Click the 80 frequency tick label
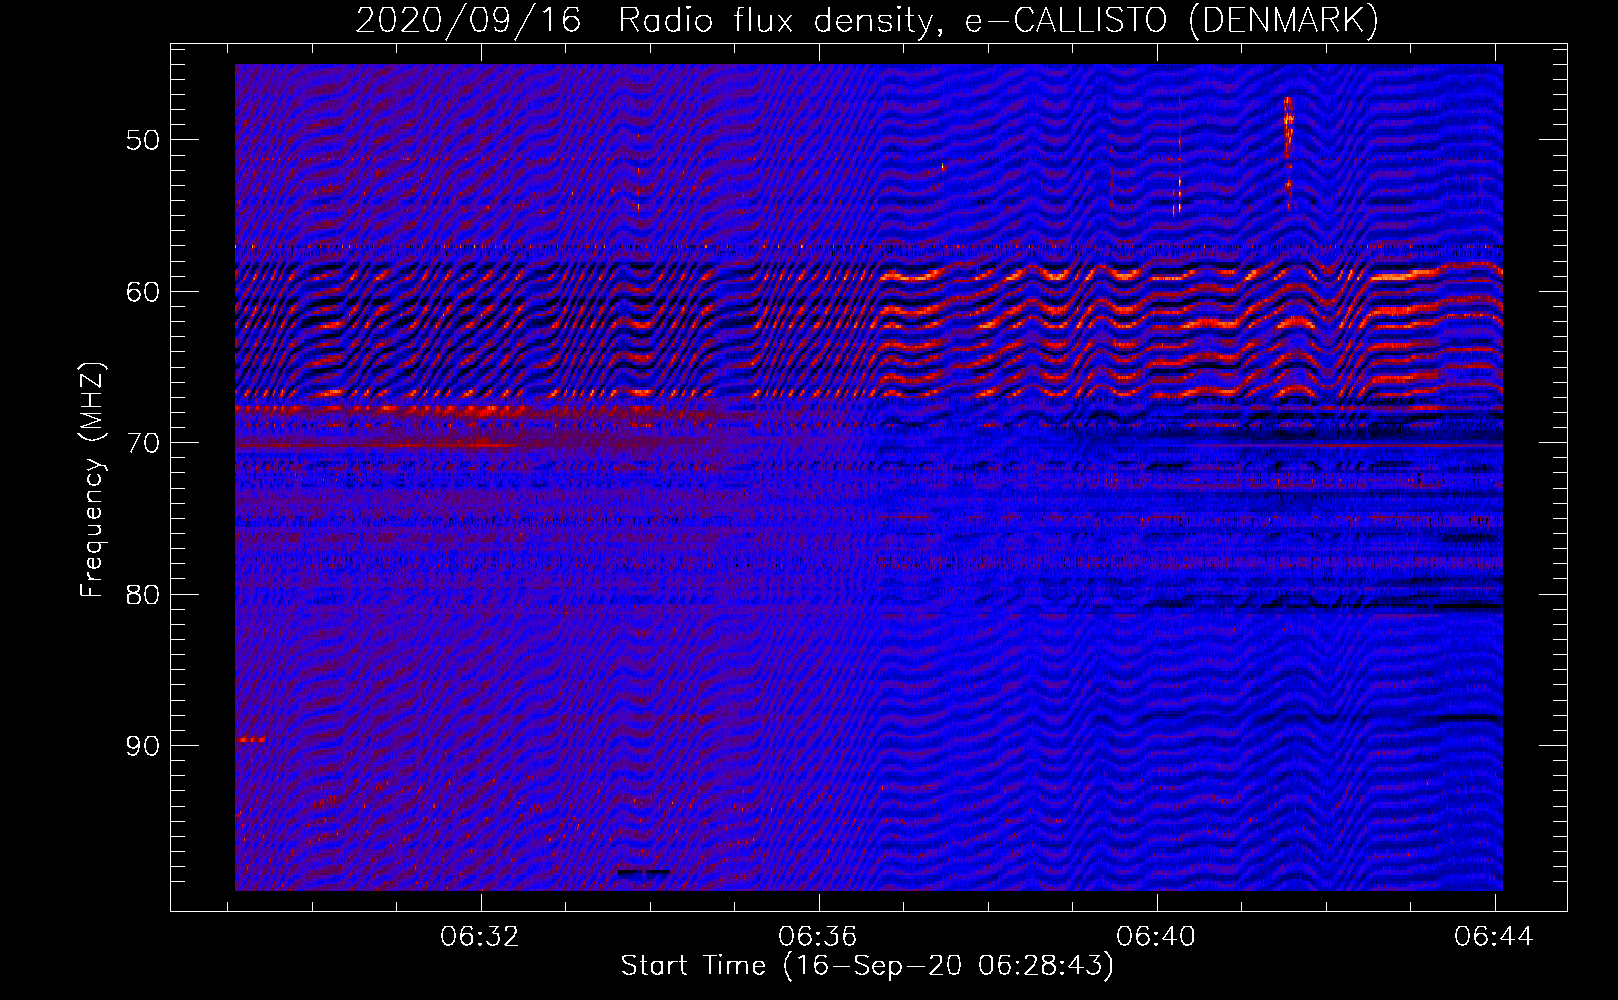1618x1000 pixels. tap(142, 594)
